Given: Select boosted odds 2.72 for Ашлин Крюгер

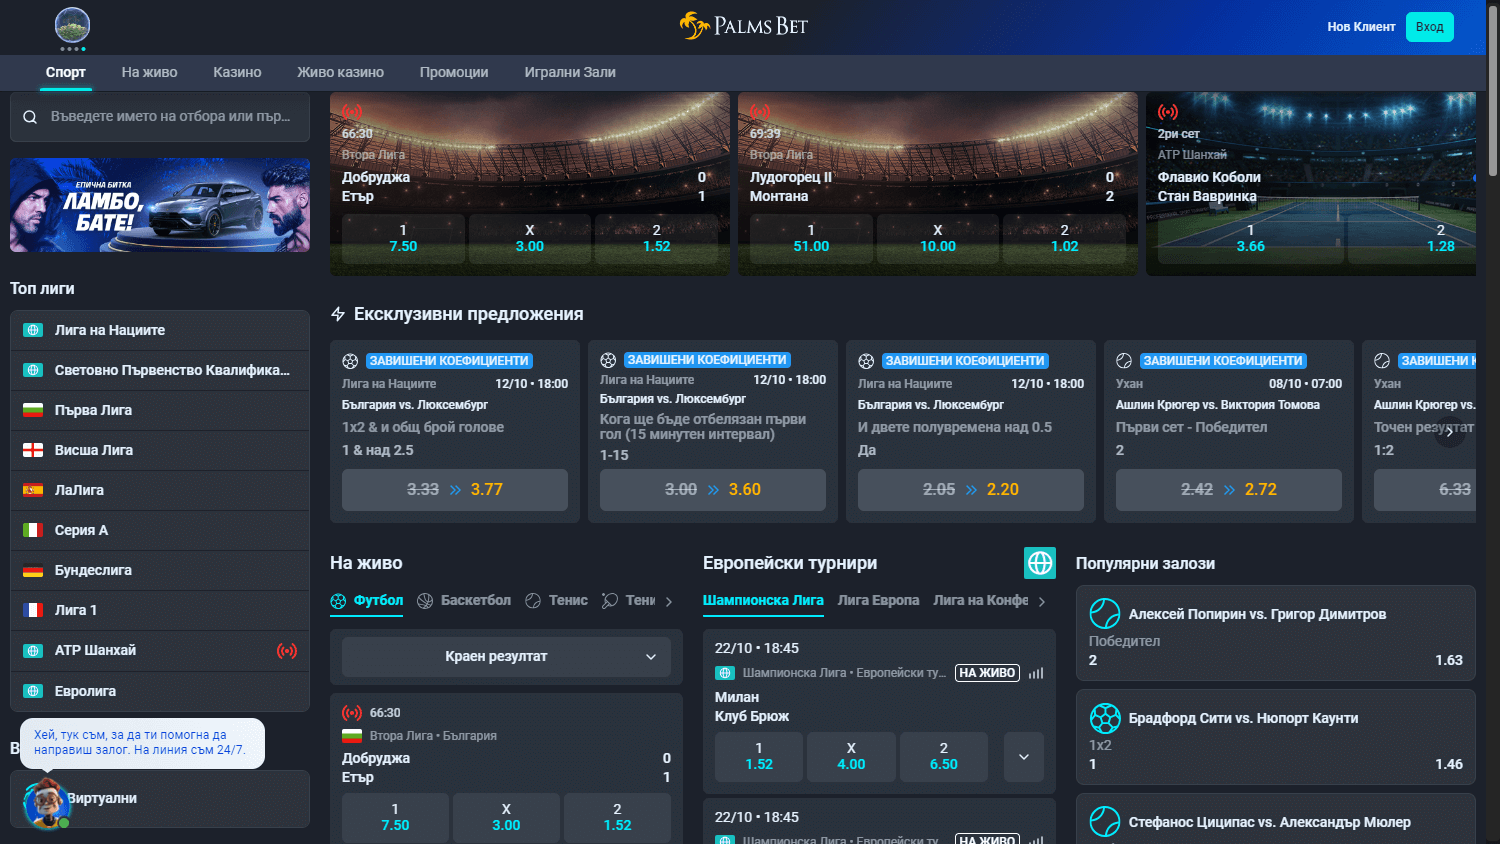Looking at the screenshot, I should click(x=1229, y=490).
